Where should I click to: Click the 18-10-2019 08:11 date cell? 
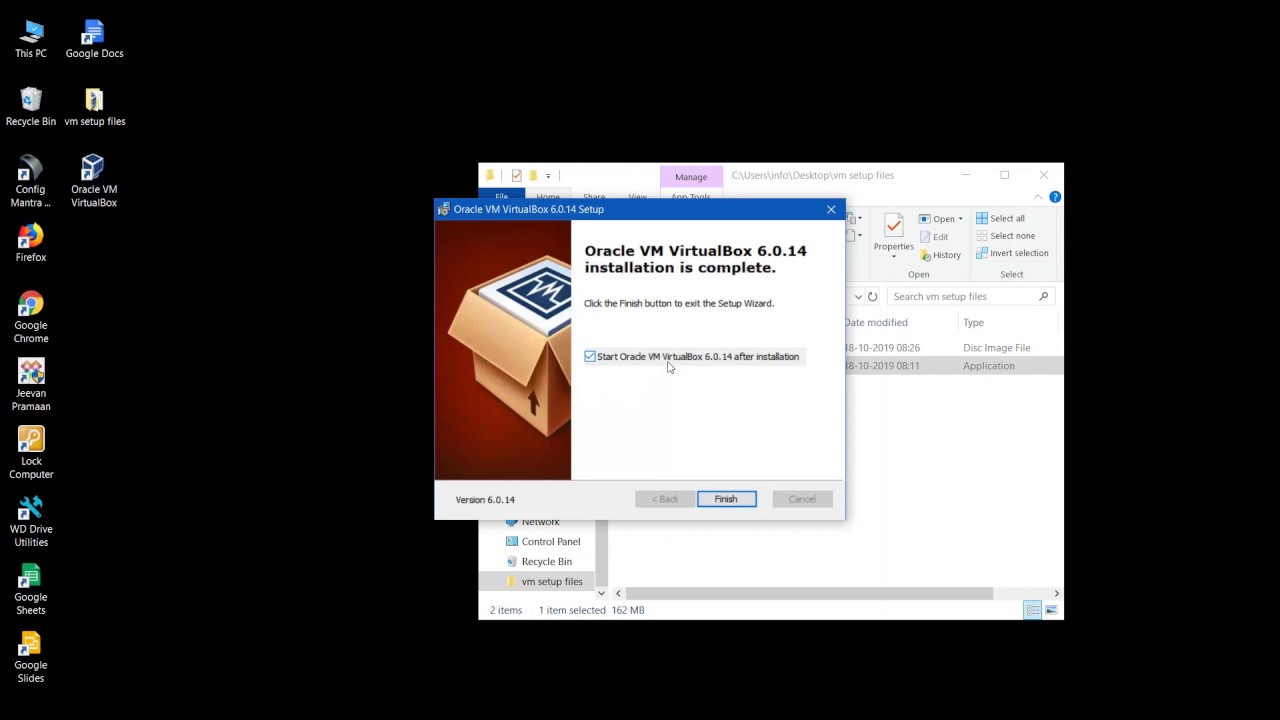coord(882,366)
